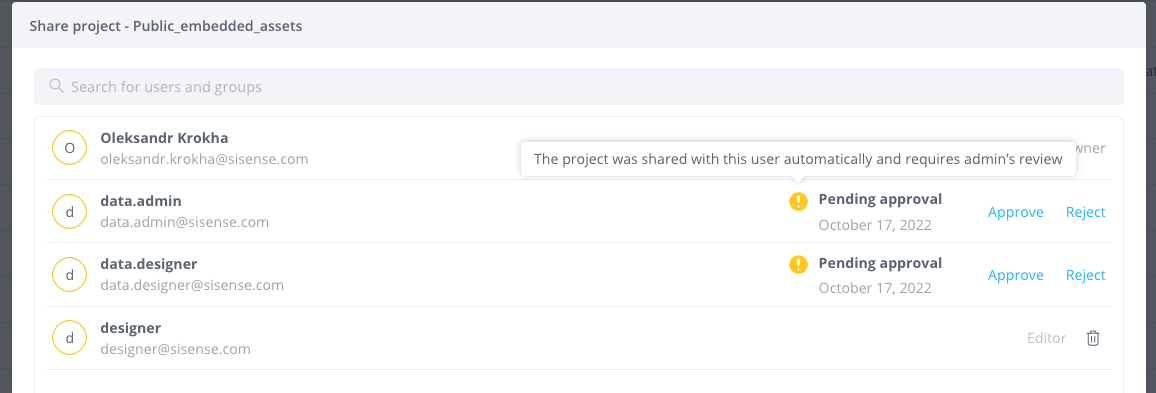Viewport: 1156px width, 393px height.
Task: Click Oleksandr Krokha's avatar circle
Action: (70, 148)
